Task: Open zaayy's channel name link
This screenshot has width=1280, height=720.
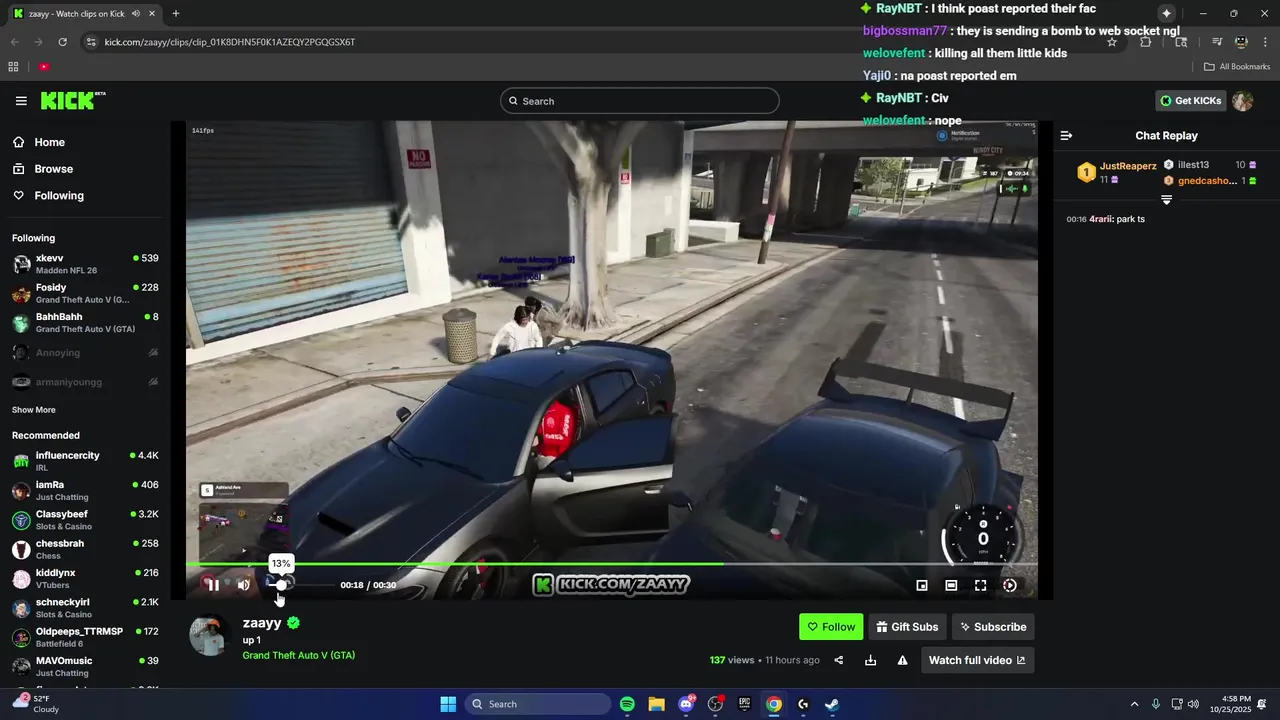Action: pos(262,622)
